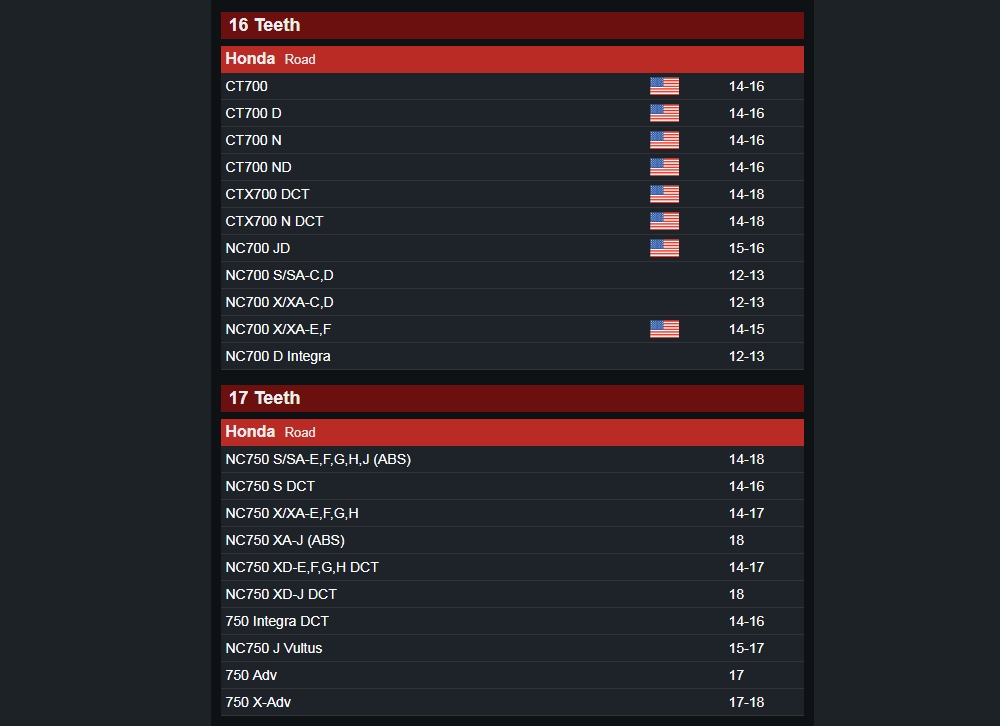Viewport: 1000px width, 726px height.
Task: Click the US flag beside NC700 X/XA-E,F
Action: click(664, 329)
